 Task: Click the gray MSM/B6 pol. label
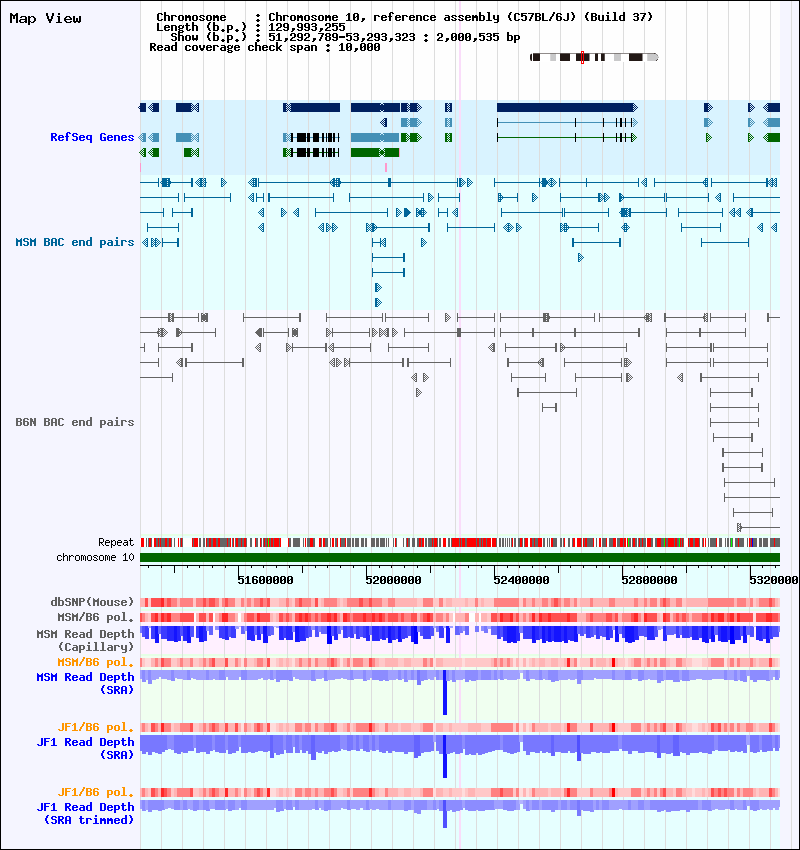click(x=95, y=617)
